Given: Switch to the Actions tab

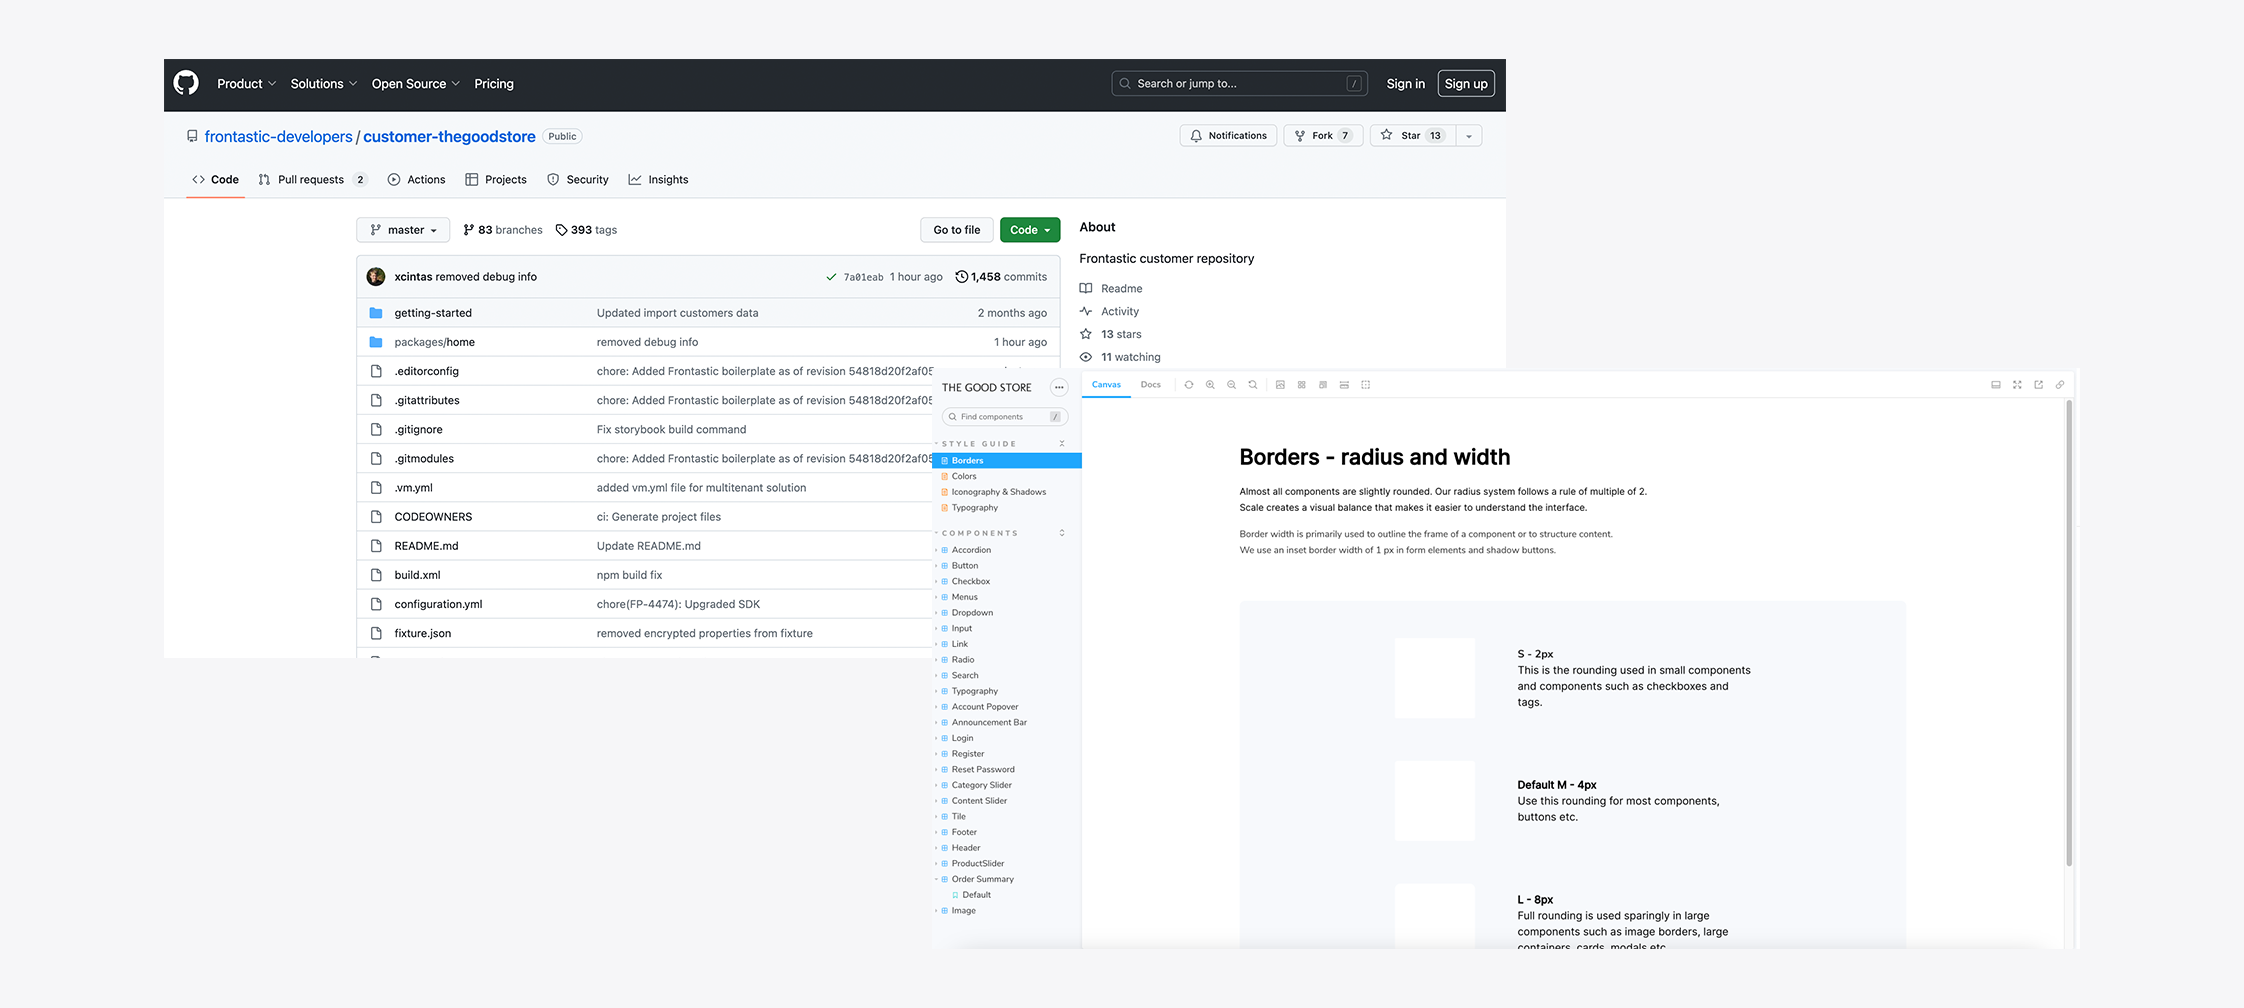Looking at the screenshot, I should click(x=416, y=180).
